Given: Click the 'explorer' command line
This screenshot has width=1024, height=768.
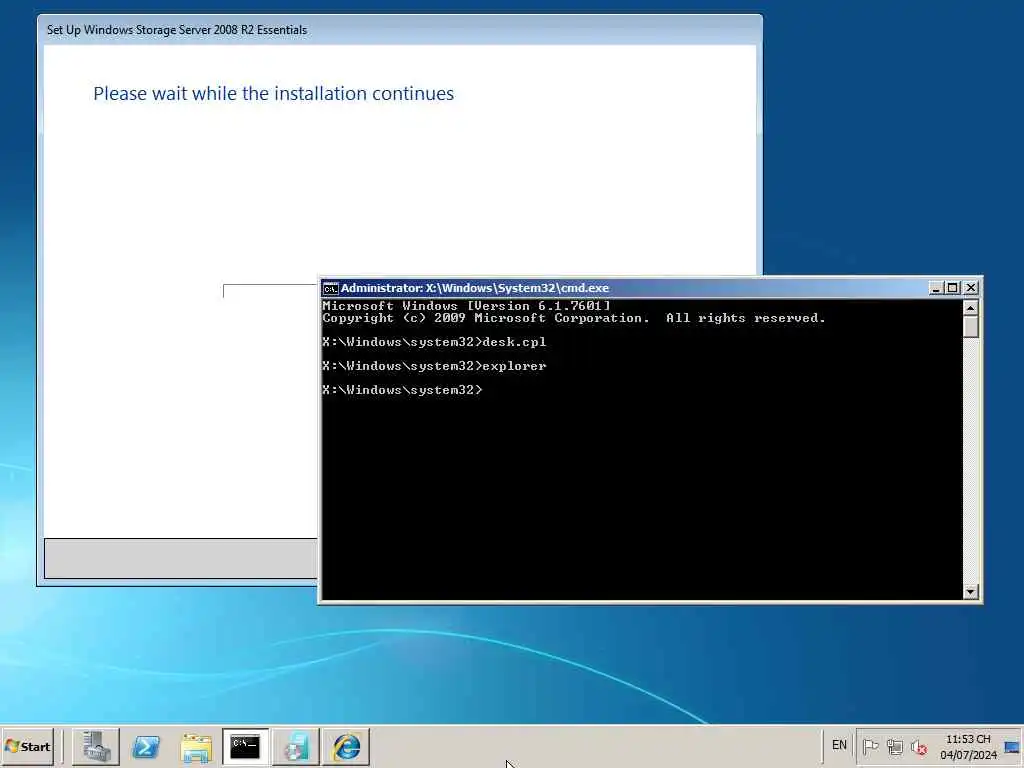Looking at the screenshot, I should (434, 366).
